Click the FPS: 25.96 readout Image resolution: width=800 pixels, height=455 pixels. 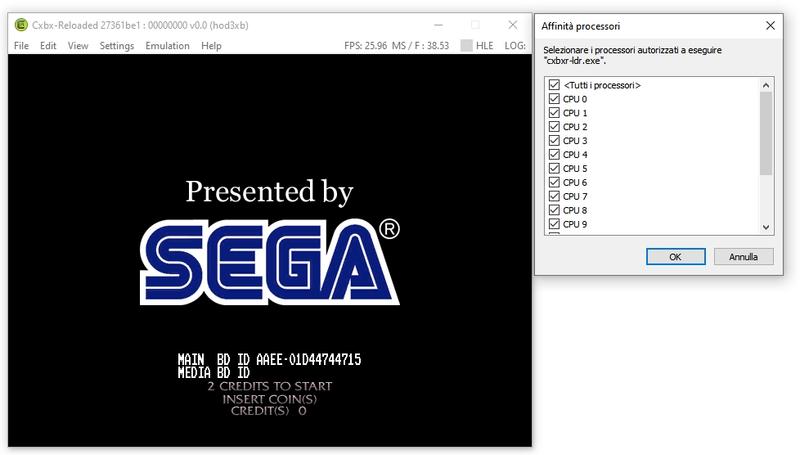365,46
